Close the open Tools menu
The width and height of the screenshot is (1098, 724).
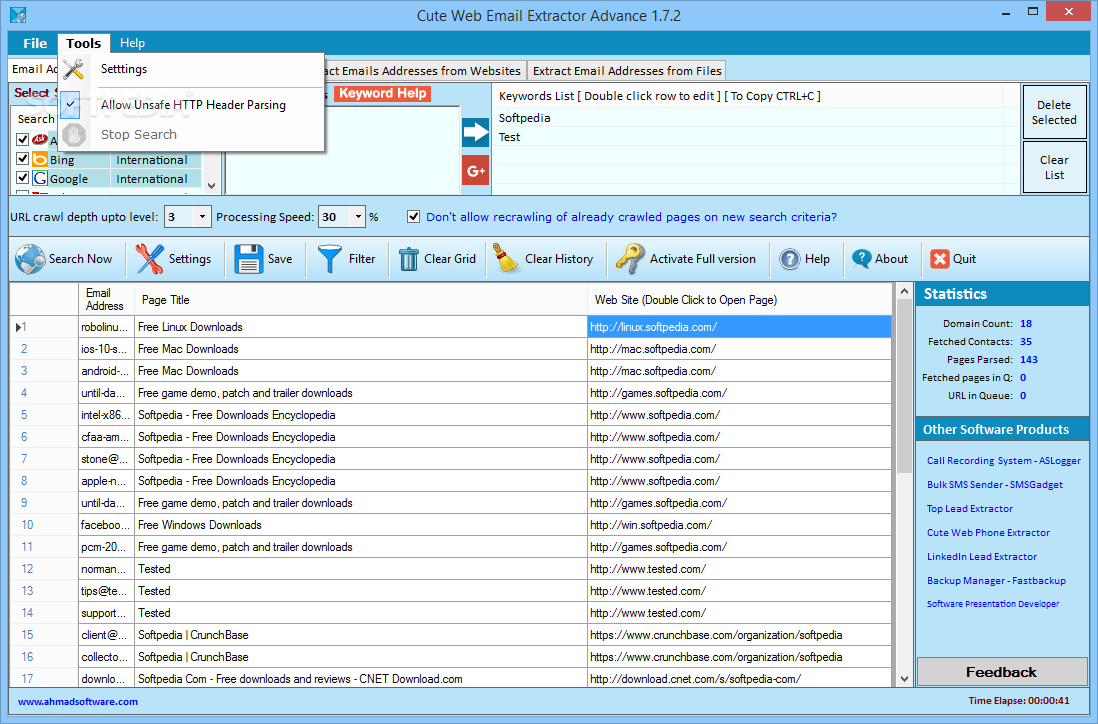(x=83, y=43)
